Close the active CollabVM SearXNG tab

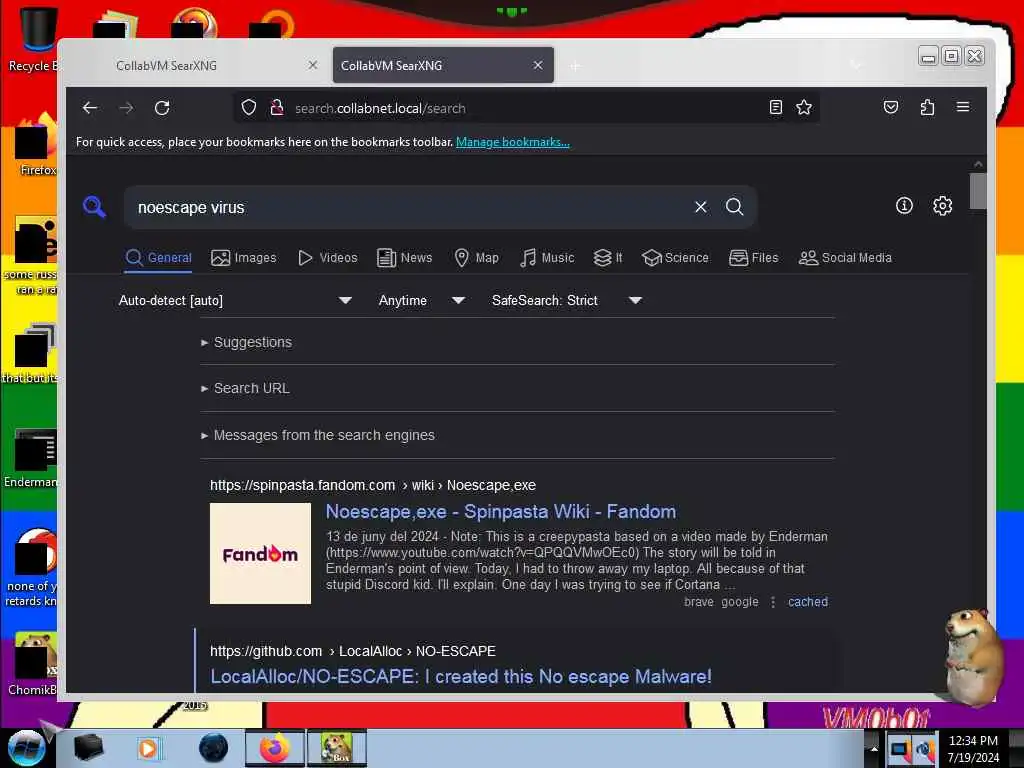(x=537, y=65)
